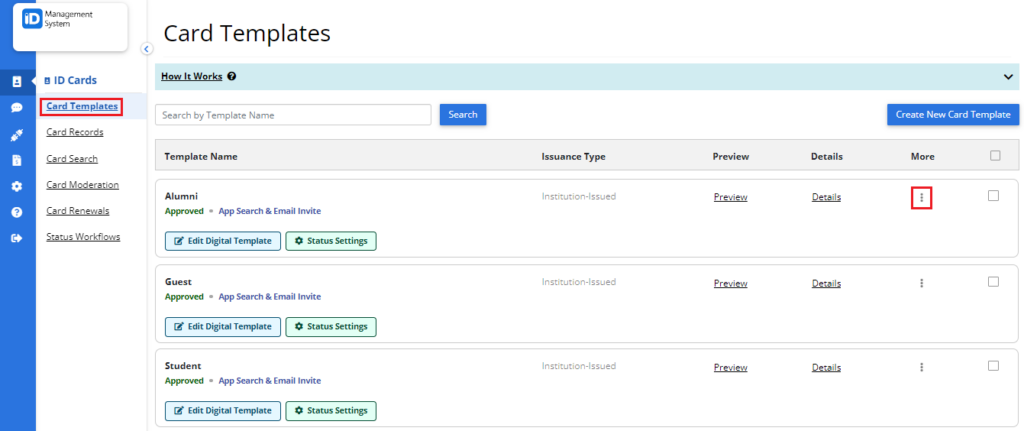Expand the How It Works panel chevron
Image resolution: width=1024 pixels, height=431 pixels.
point(1008,76)
